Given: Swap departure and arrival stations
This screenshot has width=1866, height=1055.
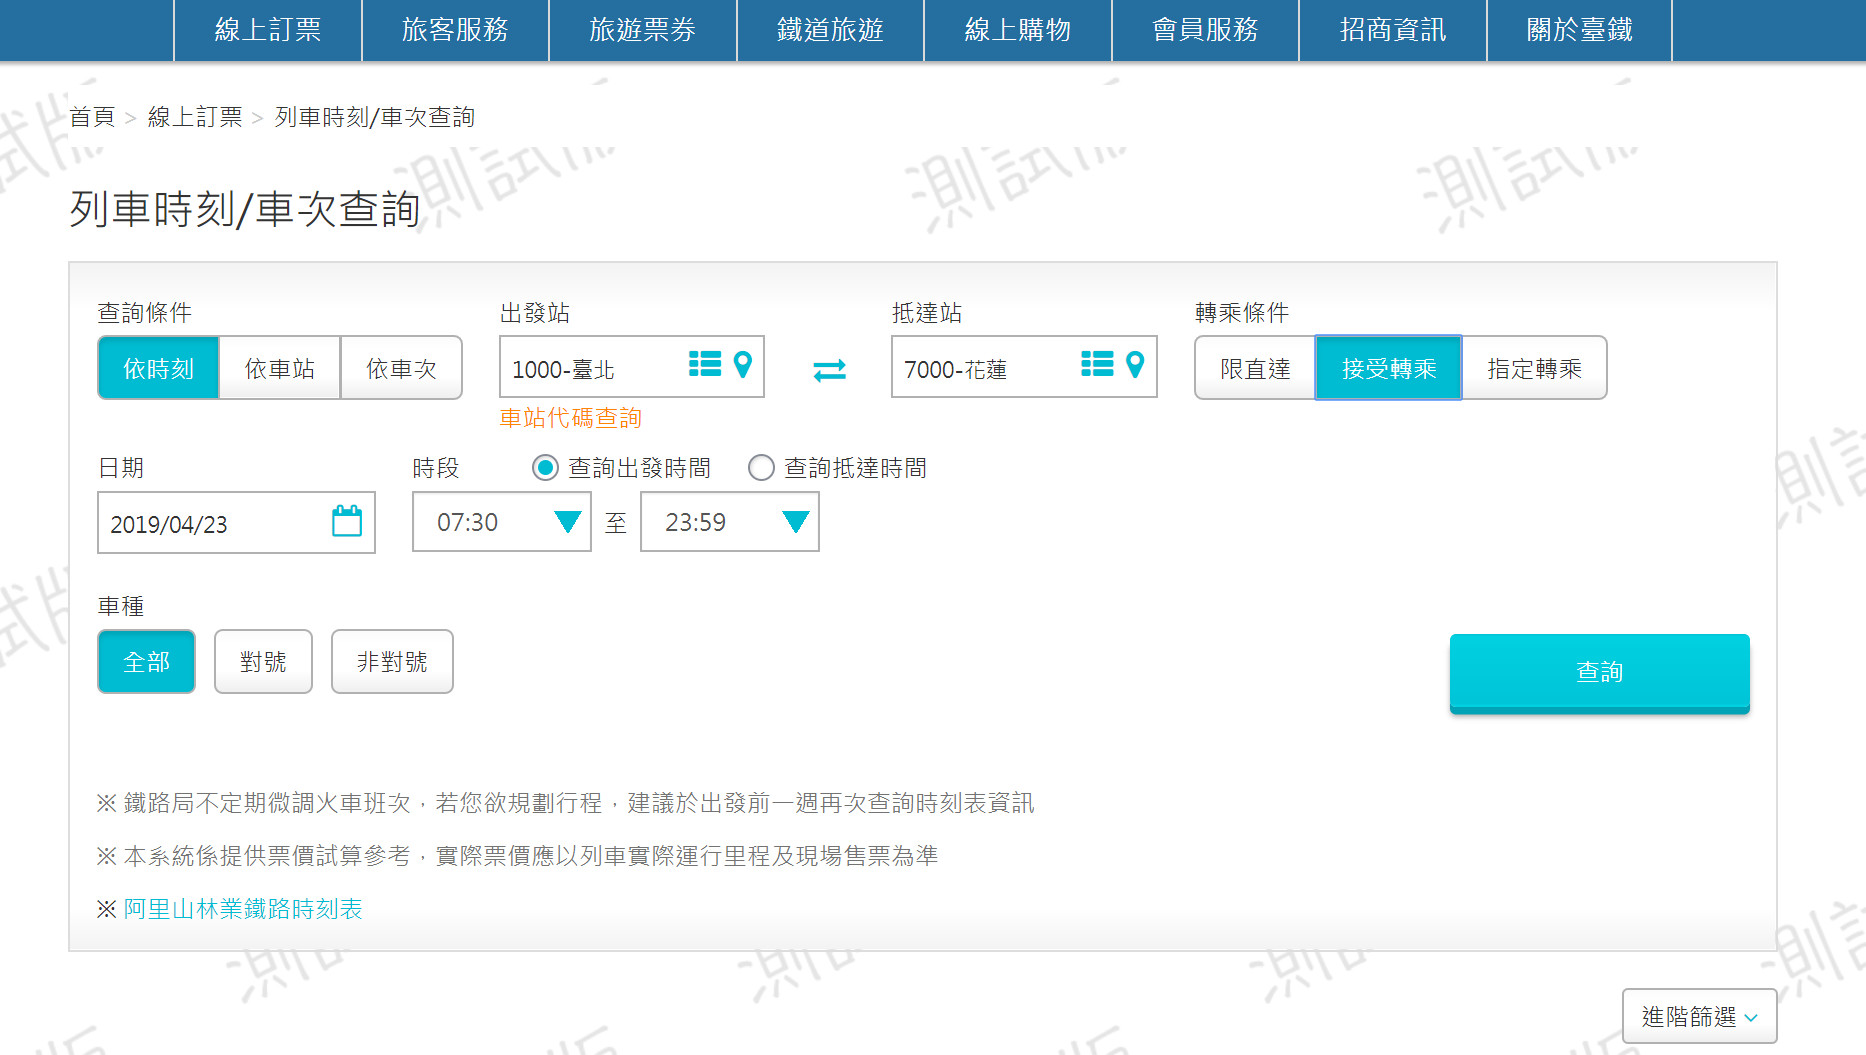Looking at the screenshot, I should 829,370.
